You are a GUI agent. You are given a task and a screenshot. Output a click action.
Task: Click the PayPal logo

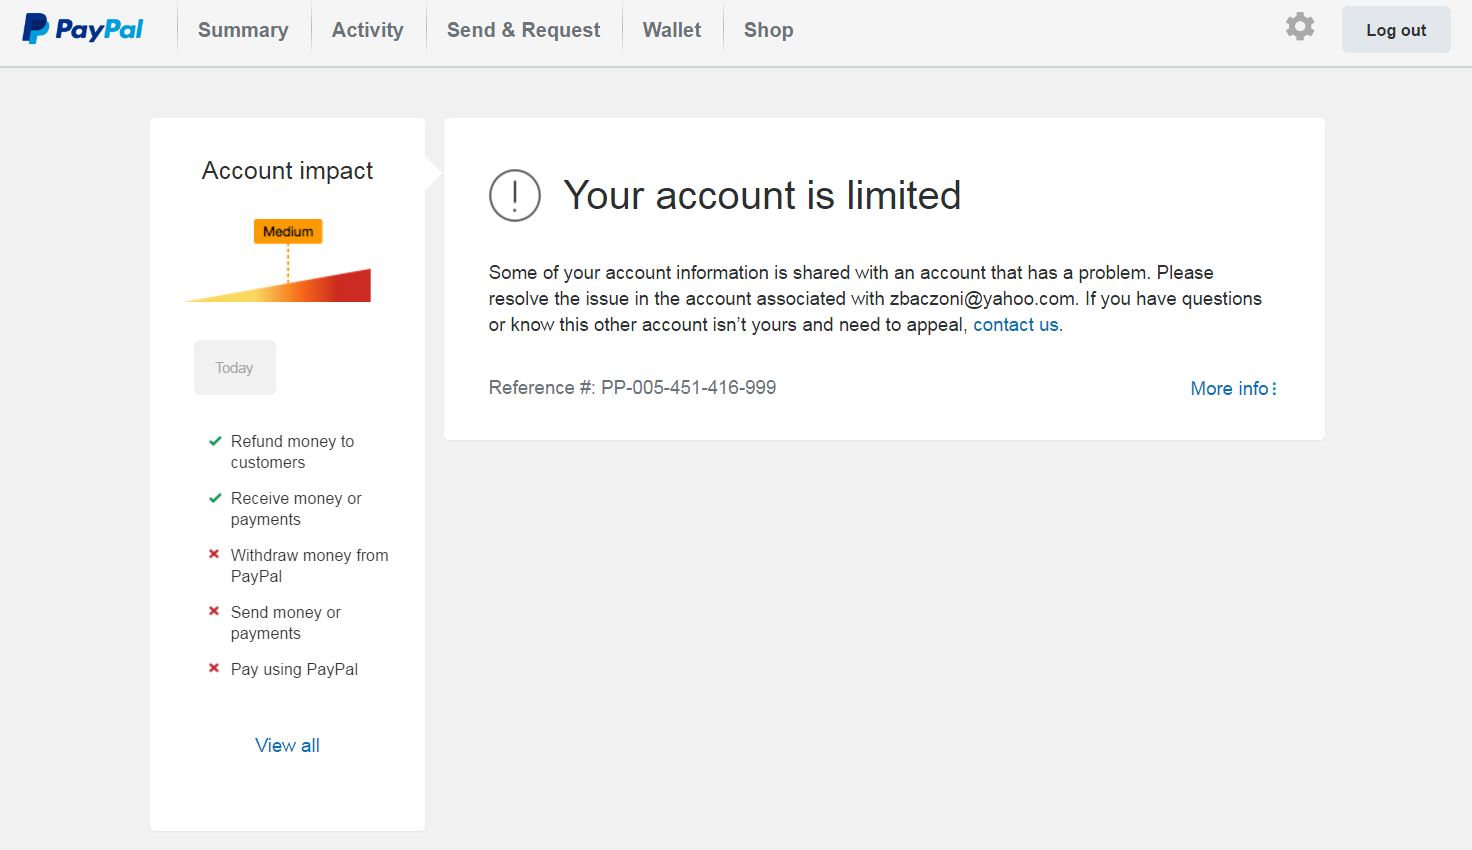(x=83, y=29)
